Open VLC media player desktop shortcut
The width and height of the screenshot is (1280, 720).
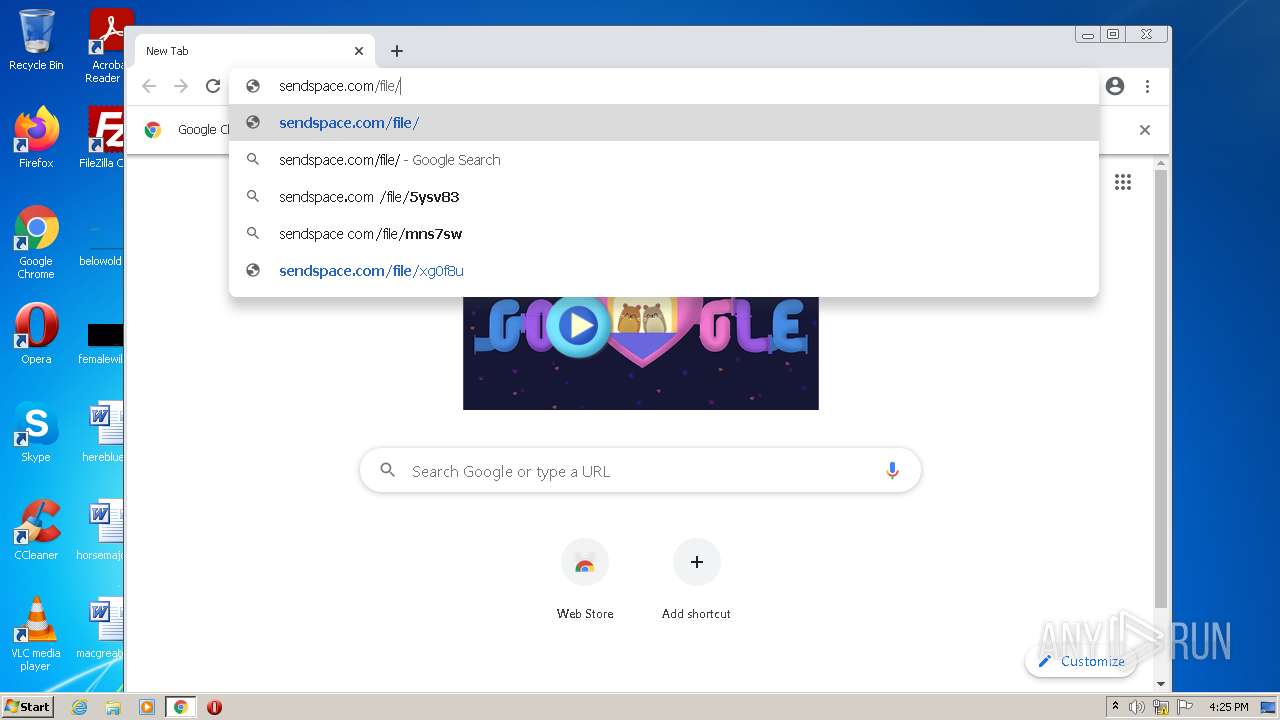[36, 633]
